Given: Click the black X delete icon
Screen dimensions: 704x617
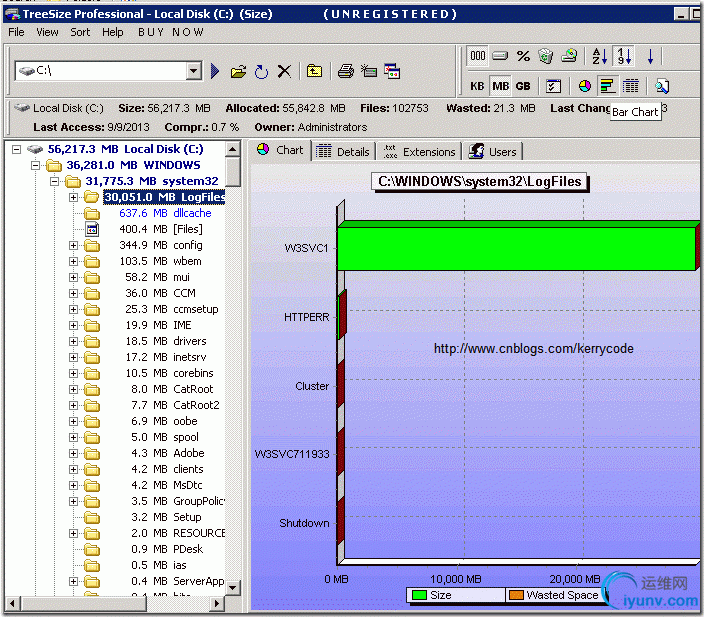Looking at the screenshot, I should pyautogui.click(x=285, y=71).
